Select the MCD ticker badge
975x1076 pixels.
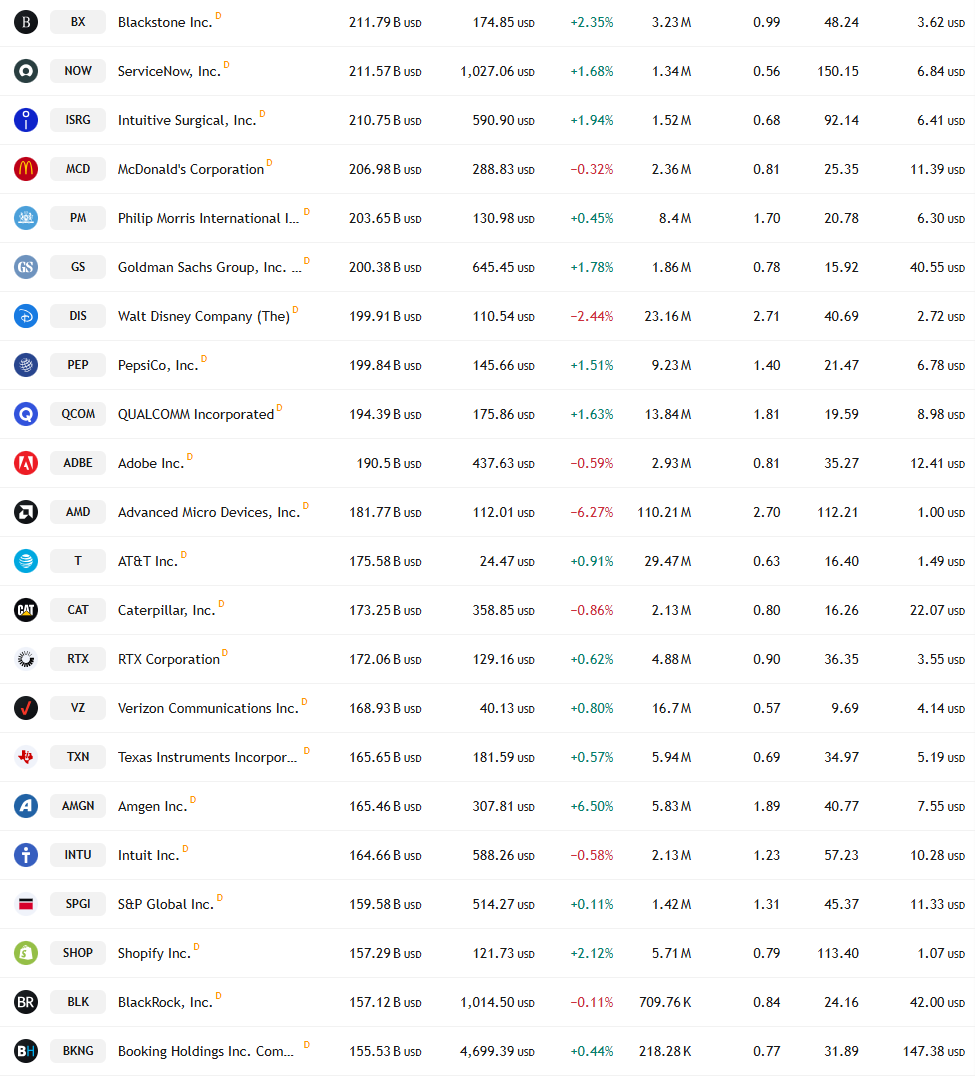pos(78,169)
